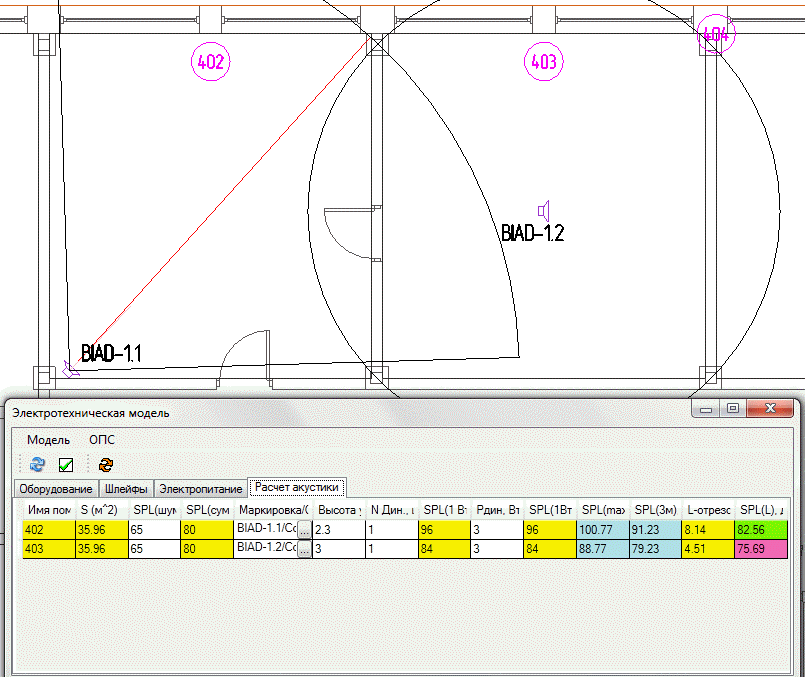Select room name cell 403
This screenshot has height=677, width=805.
point(49,549)
